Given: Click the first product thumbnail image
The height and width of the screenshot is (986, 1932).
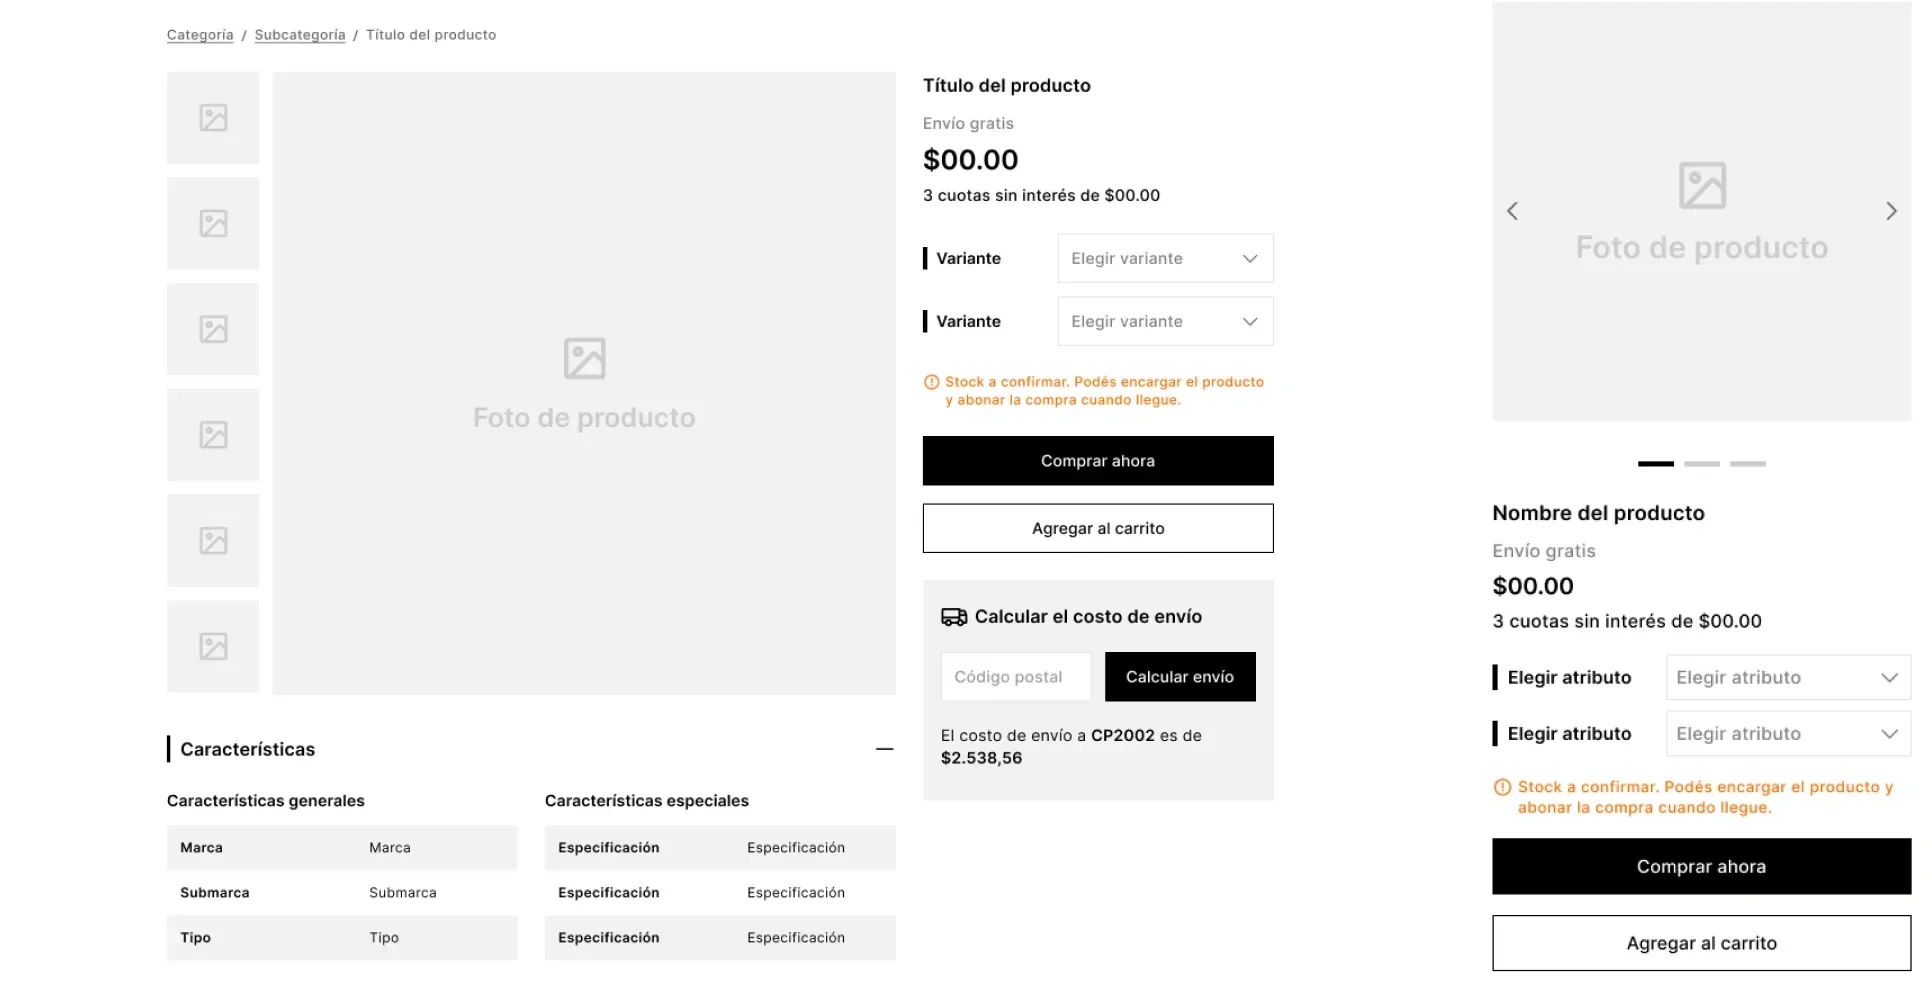Looking at the screenshot, I should point(213,118).
